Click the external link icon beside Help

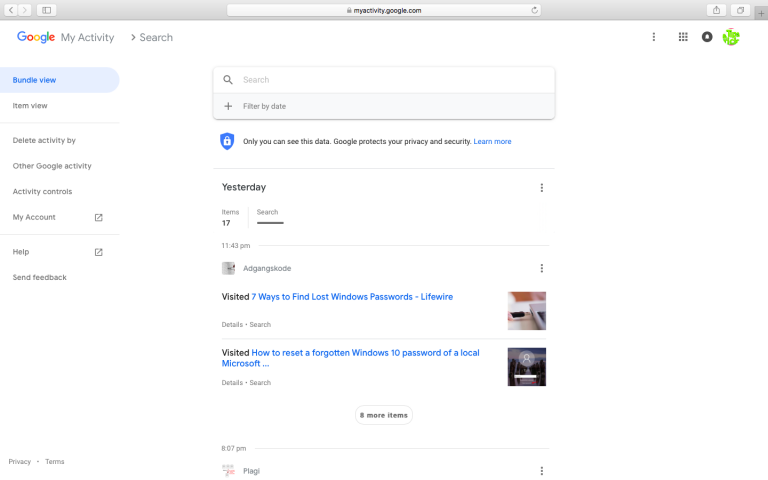(98, 252)
